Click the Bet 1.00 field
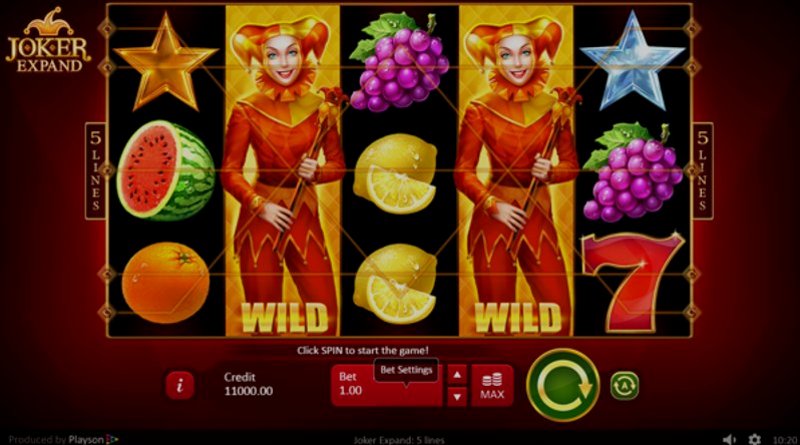The image size is (800, 445). click(386, 386)
